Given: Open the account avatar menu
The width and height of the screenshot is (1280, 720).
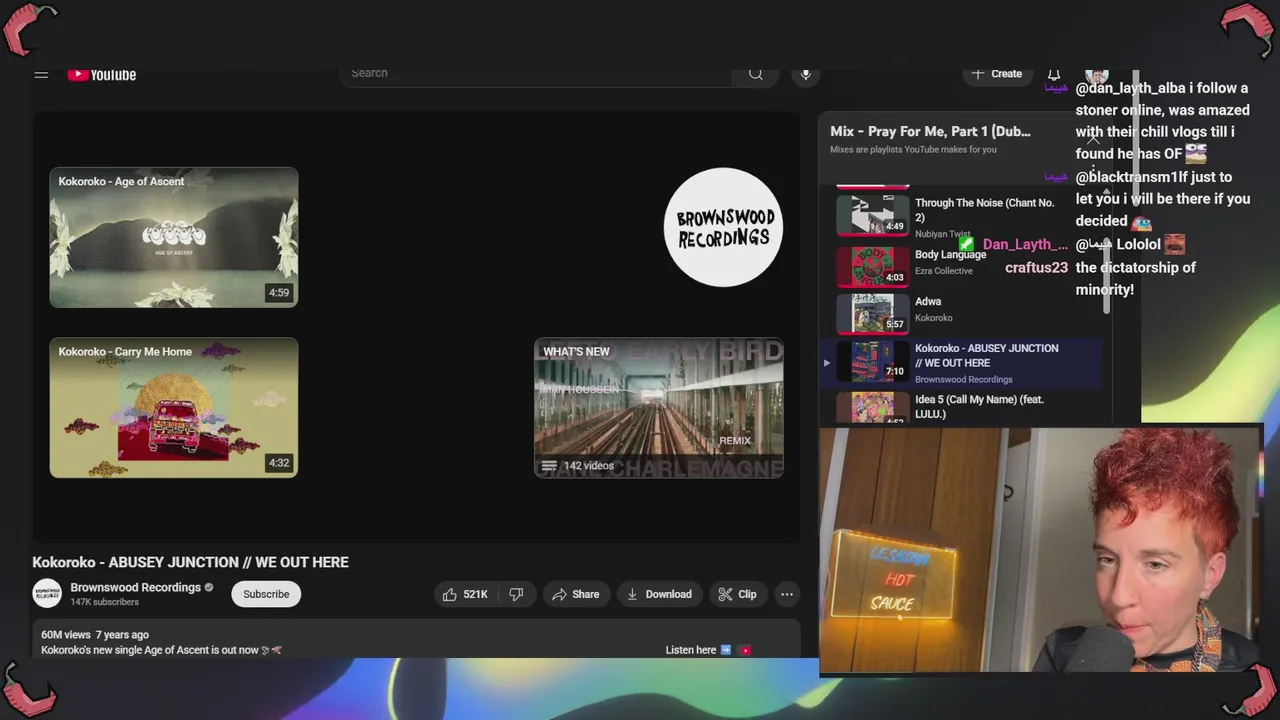Looking at the screenshot, I should [1097, 76].
